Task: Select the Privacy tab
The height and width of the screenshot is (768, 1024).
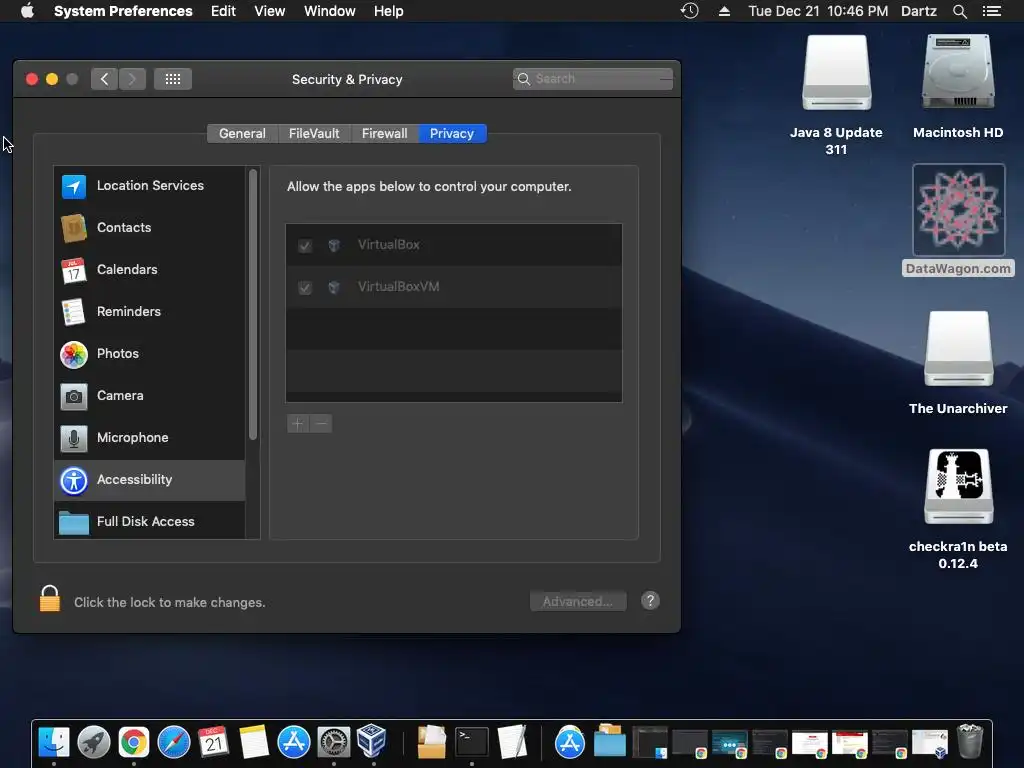Action: (452, 133)
